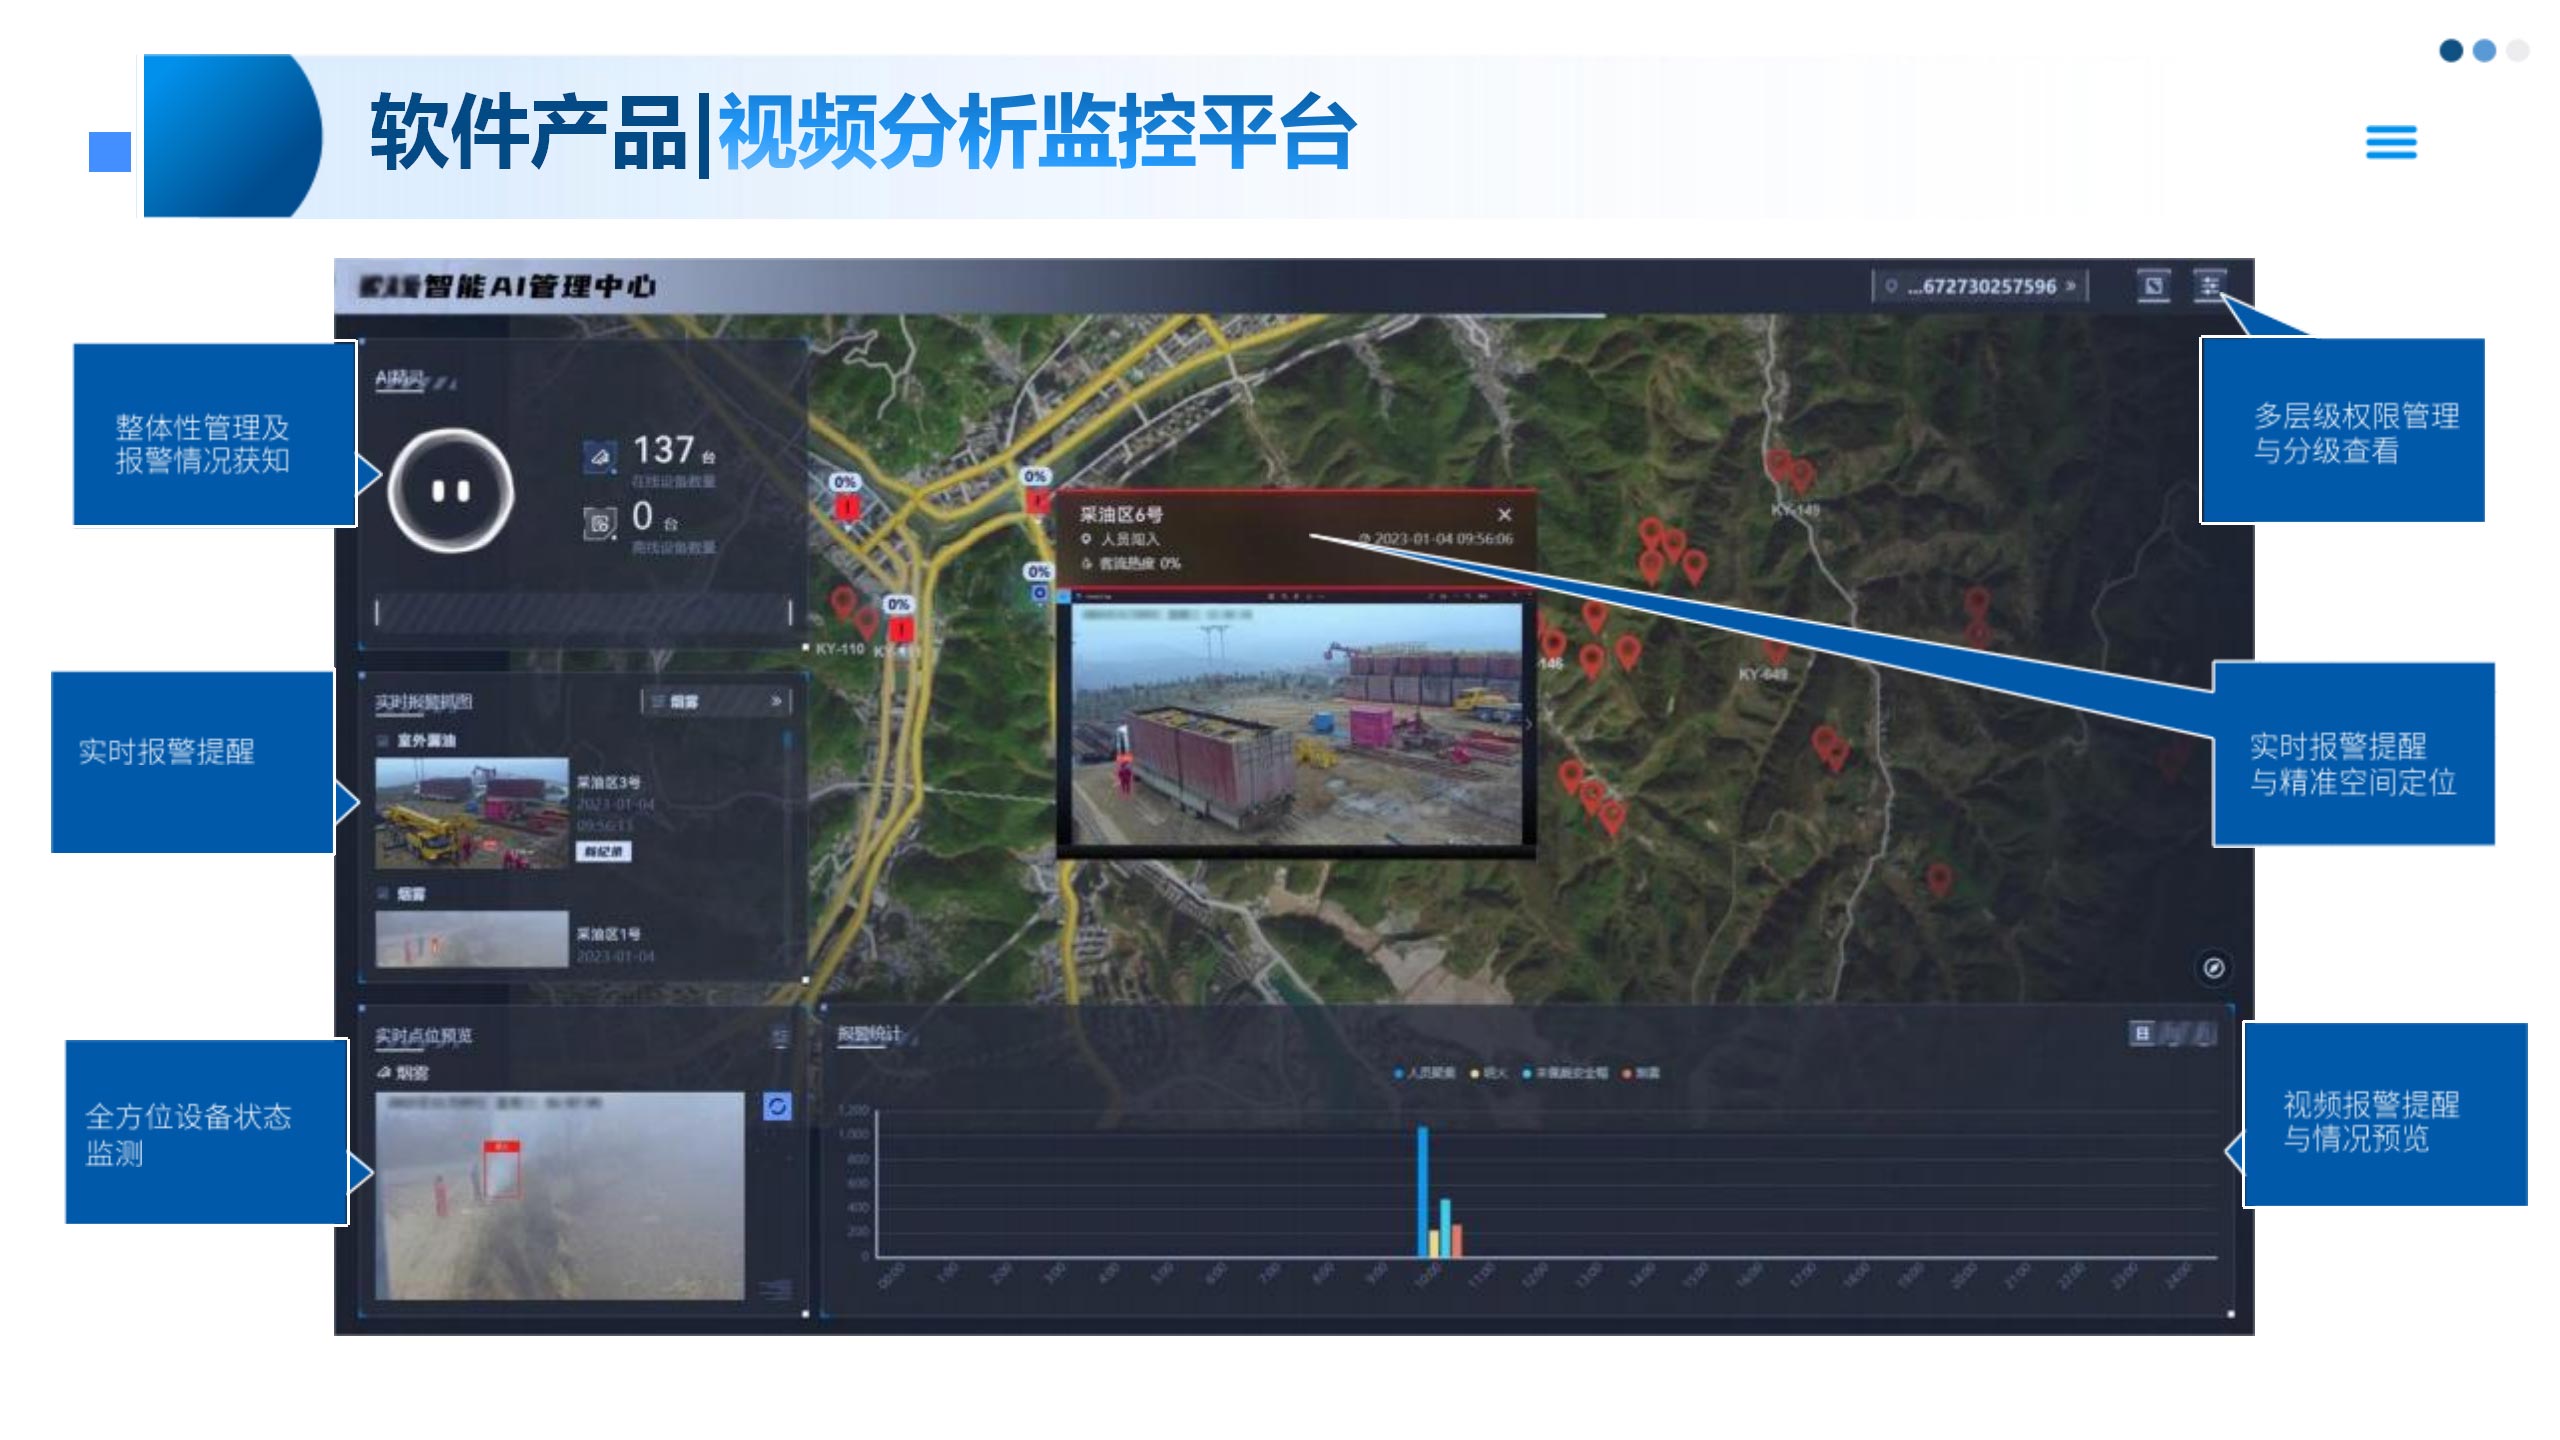Click the blue refresh icon beside preview video
This screenshot has height=1440, width=2560.
[x=777, y=1106]
